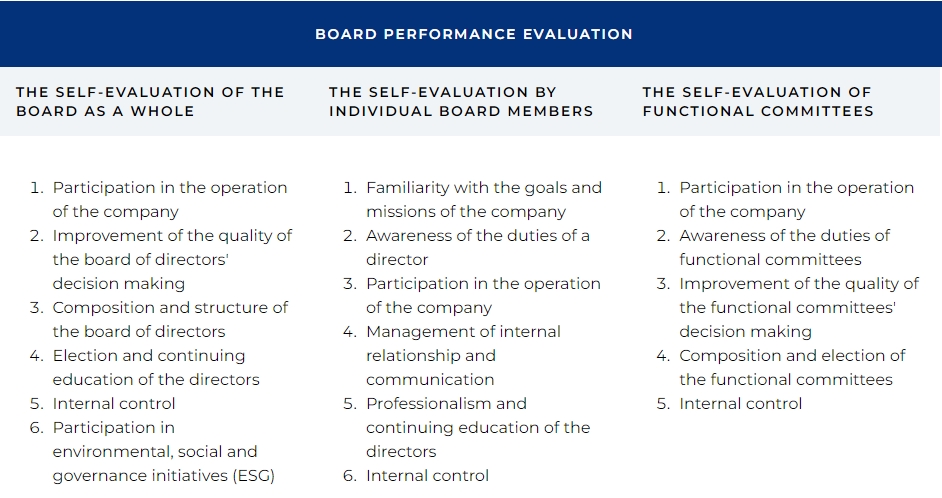Viewport: 942px width, 498px height.
Task: Click 'Composition and election of the functional committees'
Action: tap(792, 368)
